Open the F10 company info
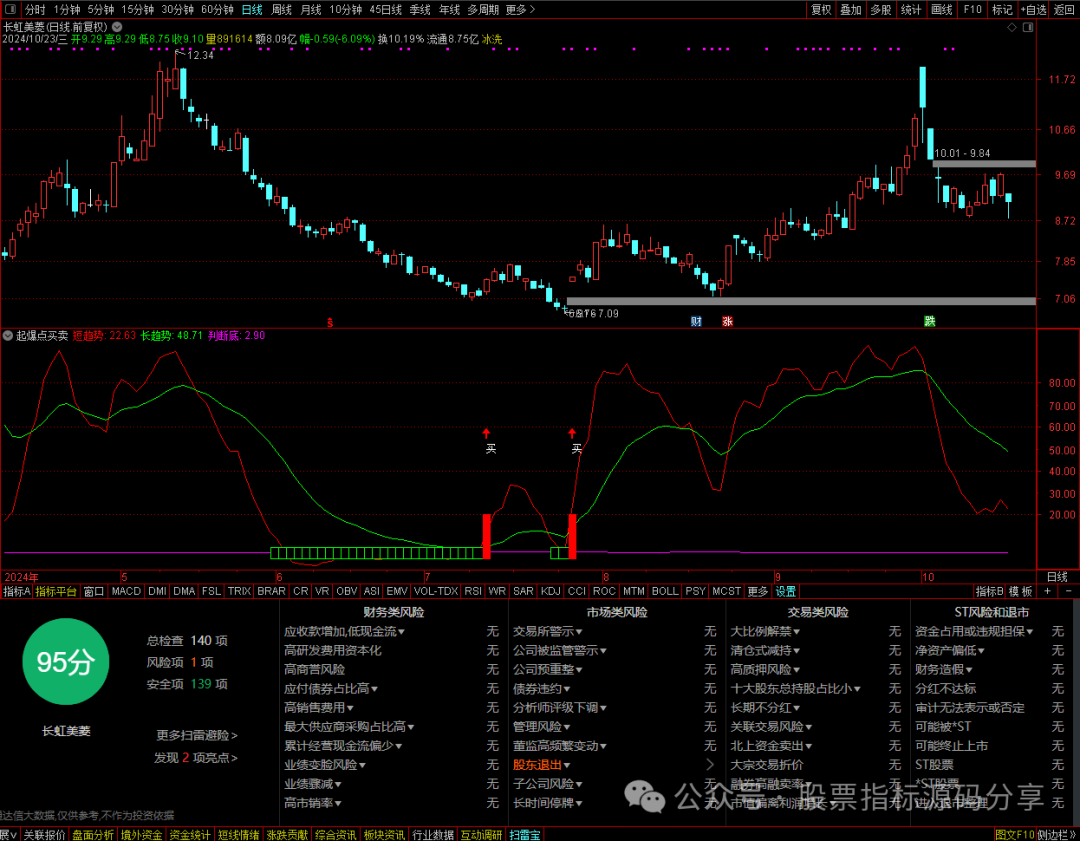The width and height of the screenshot is (1080, 841). tap(973, 10)
